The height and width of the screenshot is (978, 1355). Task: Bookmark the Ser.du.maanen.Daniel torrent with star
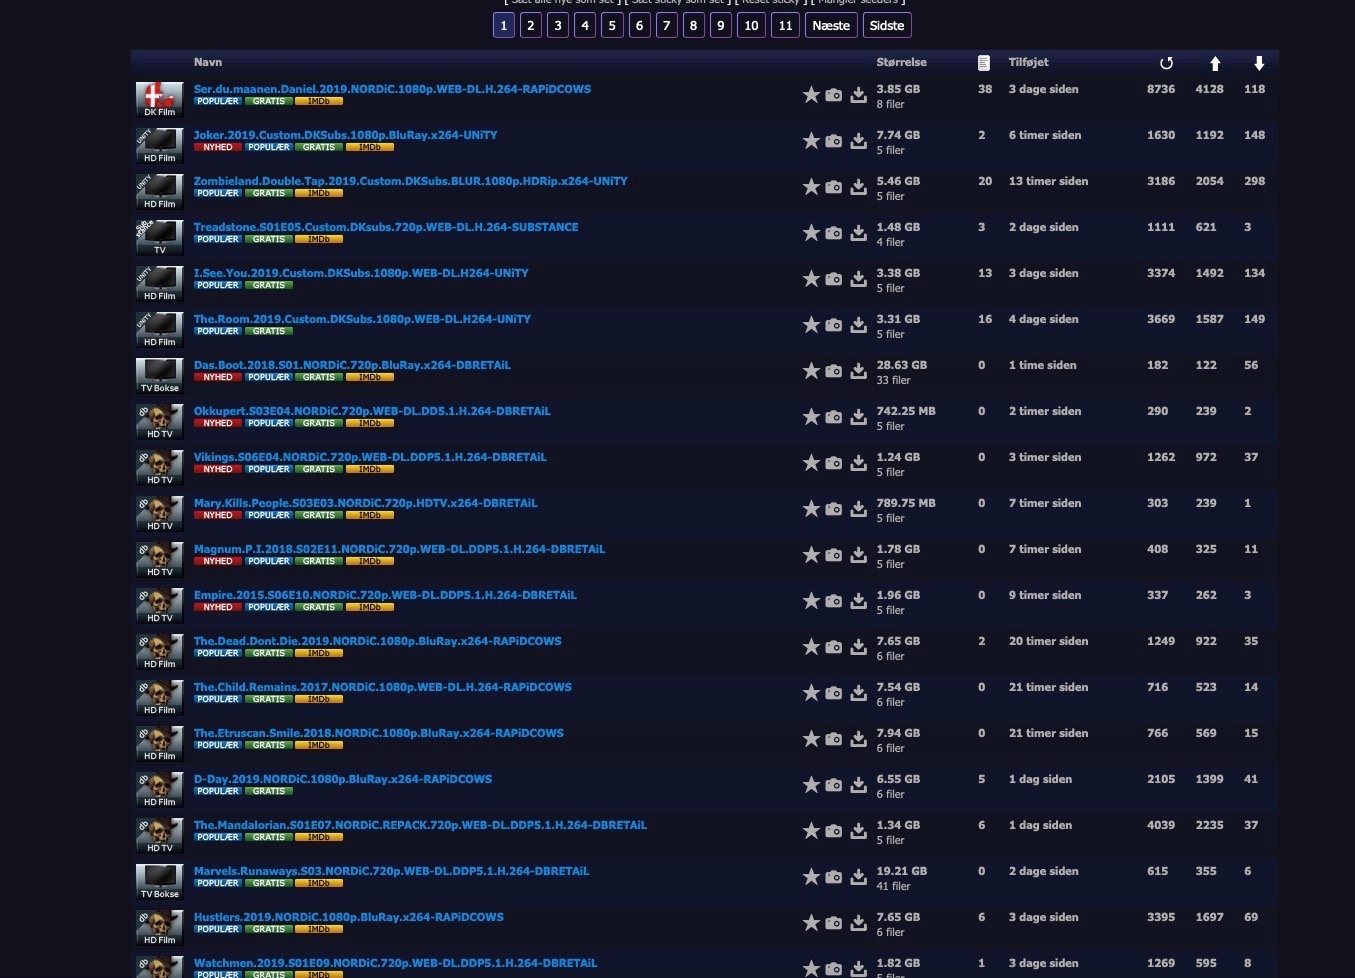click(811, 95)
